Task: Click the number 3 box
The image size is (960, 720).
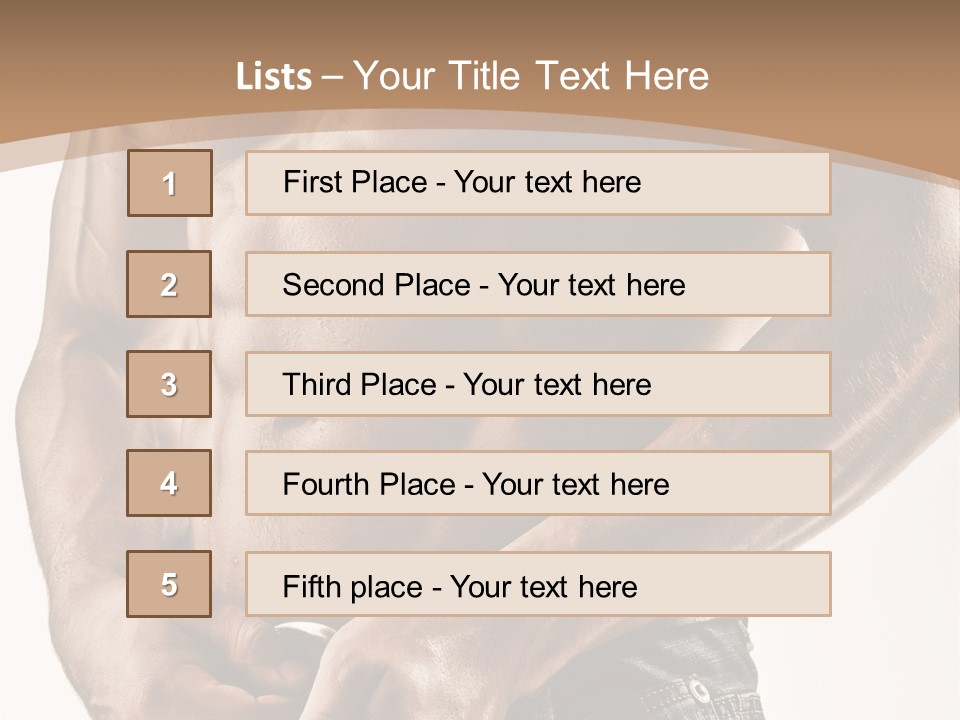Action: click(169, 384)
